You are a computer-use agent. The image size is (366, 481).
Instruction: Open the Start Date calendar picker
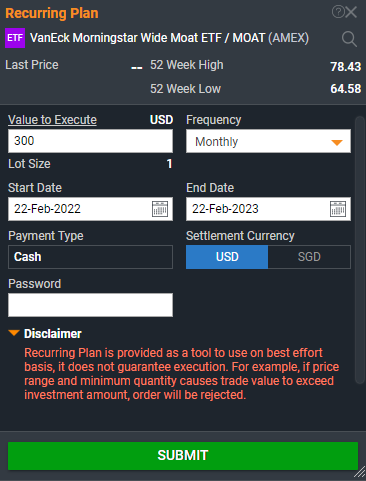tap(160, 209)
